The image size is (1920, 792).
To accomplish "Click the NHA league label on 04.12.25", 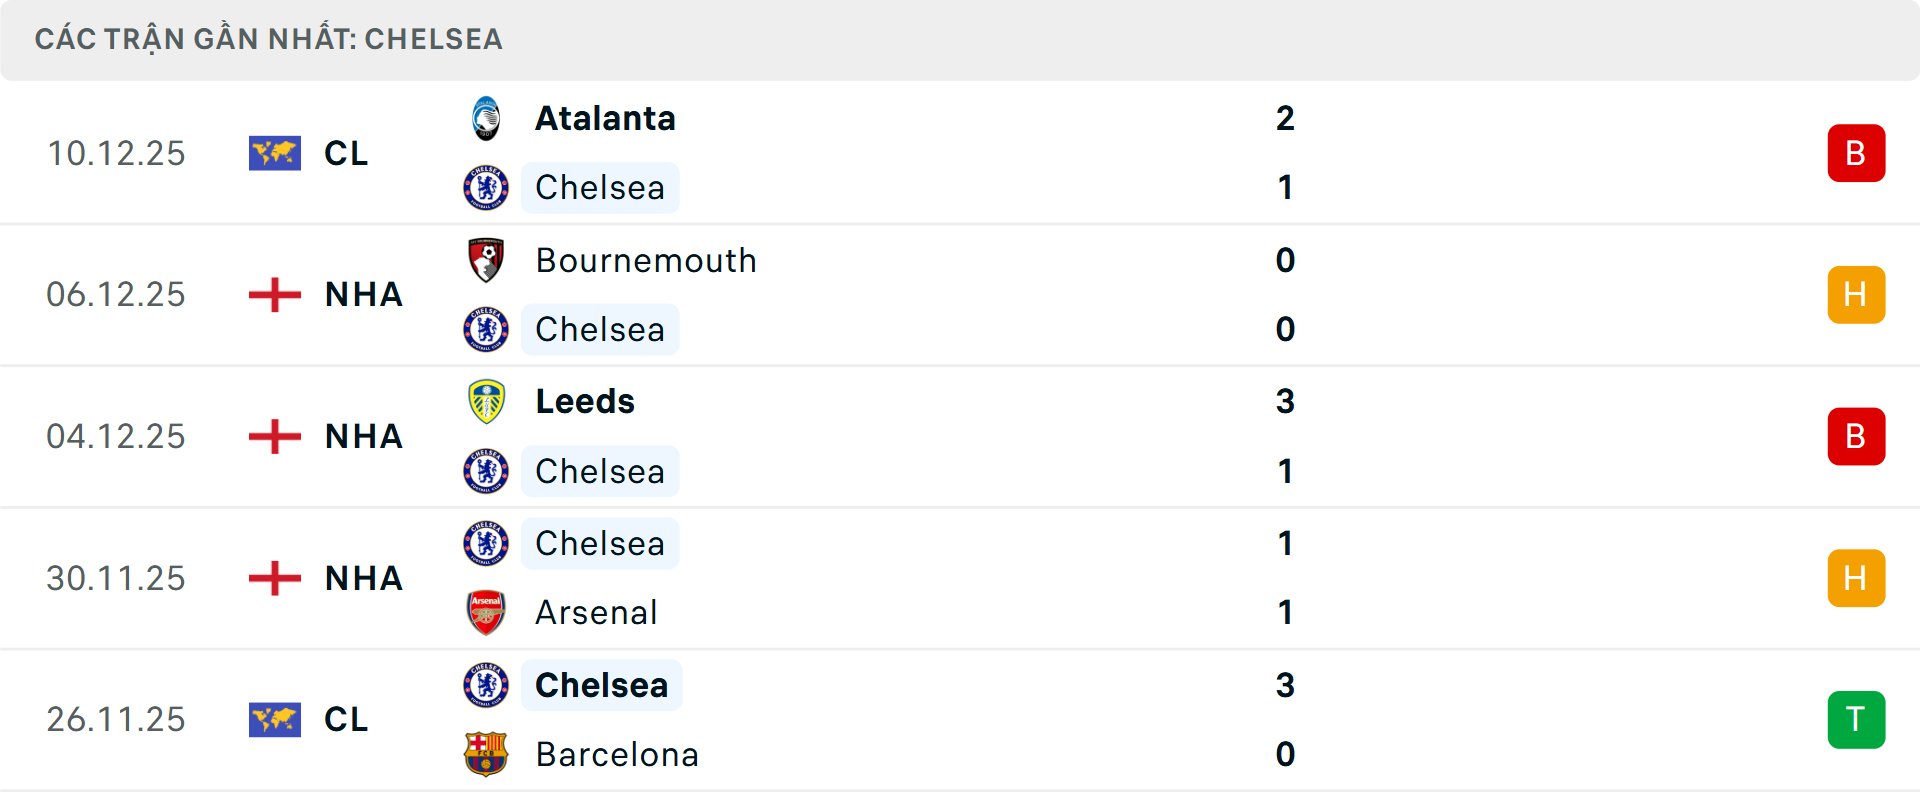I will tap(364, 437).
